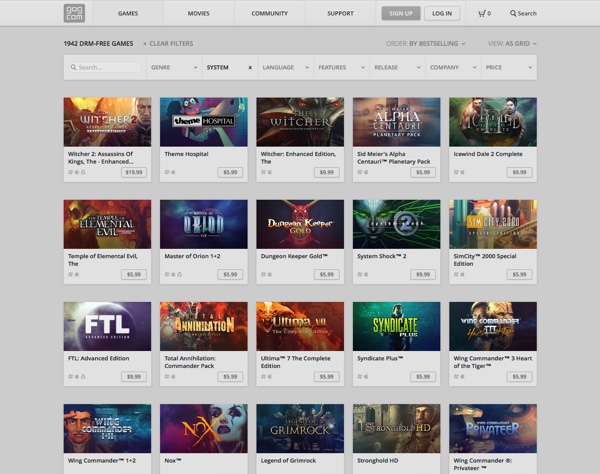
Task: Open System Shock 2 cover thumbnail
Action: tap(397, 224)
